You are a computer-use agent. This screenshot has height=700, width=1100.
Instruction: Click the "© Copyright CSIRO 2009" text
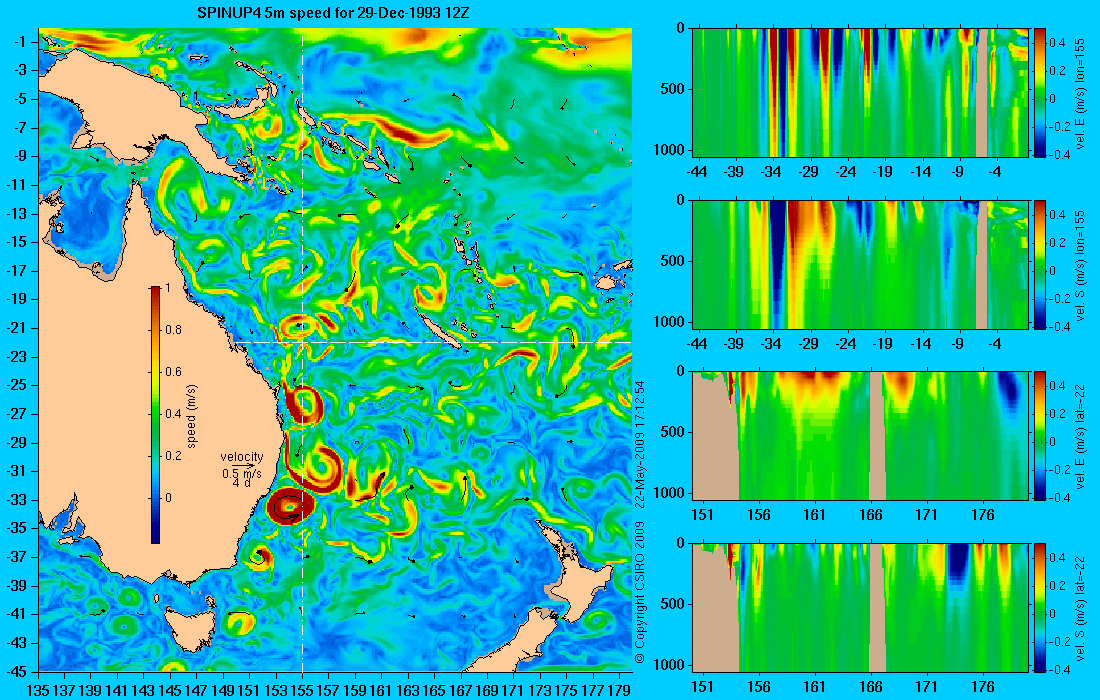639,593
